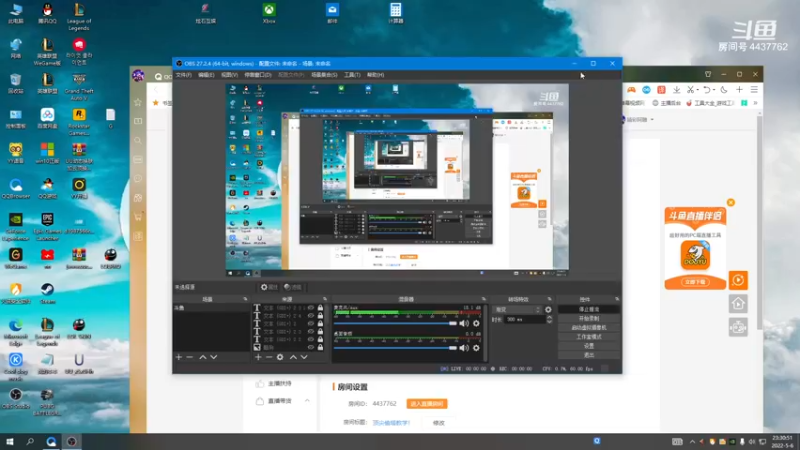The image size is (800, 450).
Task: Click 设置 settings button in OBS controls
Action: point(589,346)
